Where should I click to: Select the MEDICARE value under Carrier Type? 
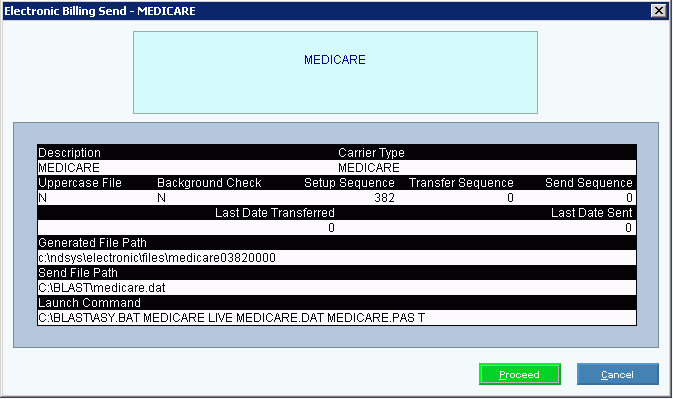[369, 168]
